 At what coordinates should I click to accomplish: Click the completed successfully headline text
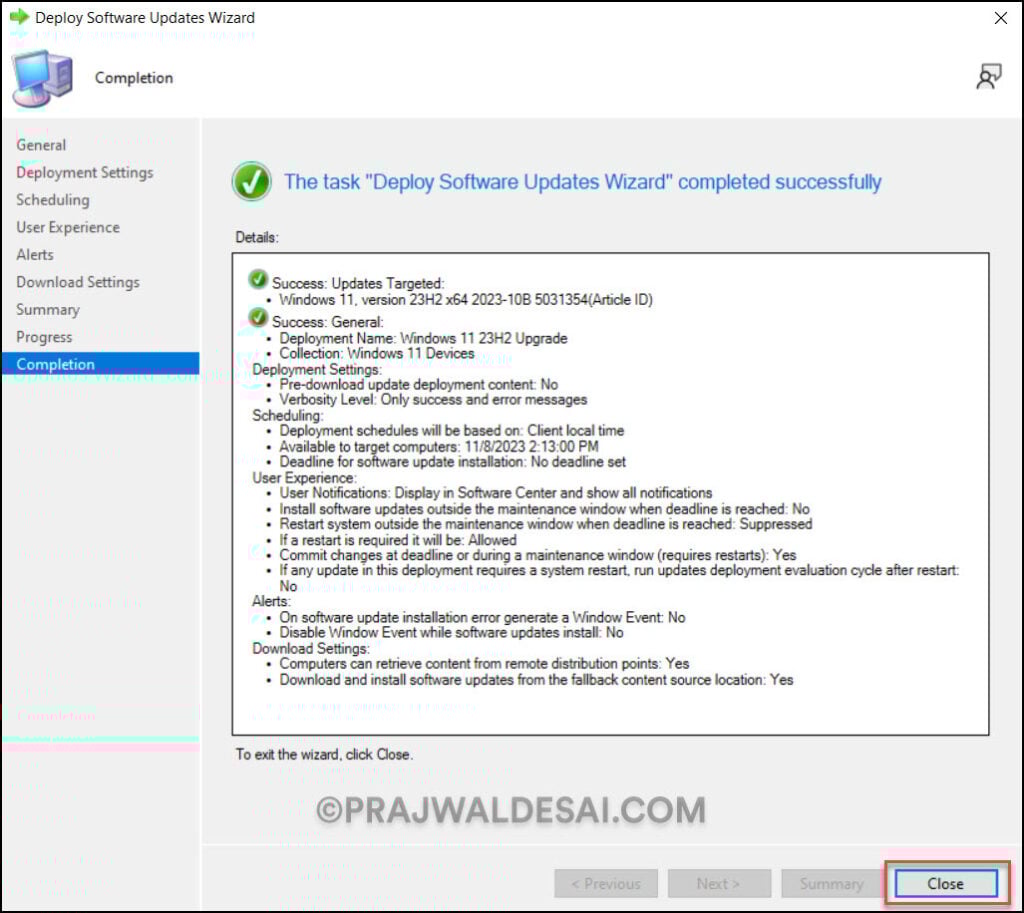pyautogui.click(x=583, y=182)
